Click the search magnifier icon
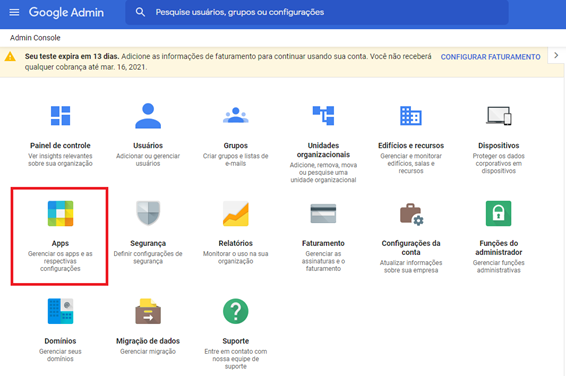Viewport: 566px width, 376px height. 140,12
